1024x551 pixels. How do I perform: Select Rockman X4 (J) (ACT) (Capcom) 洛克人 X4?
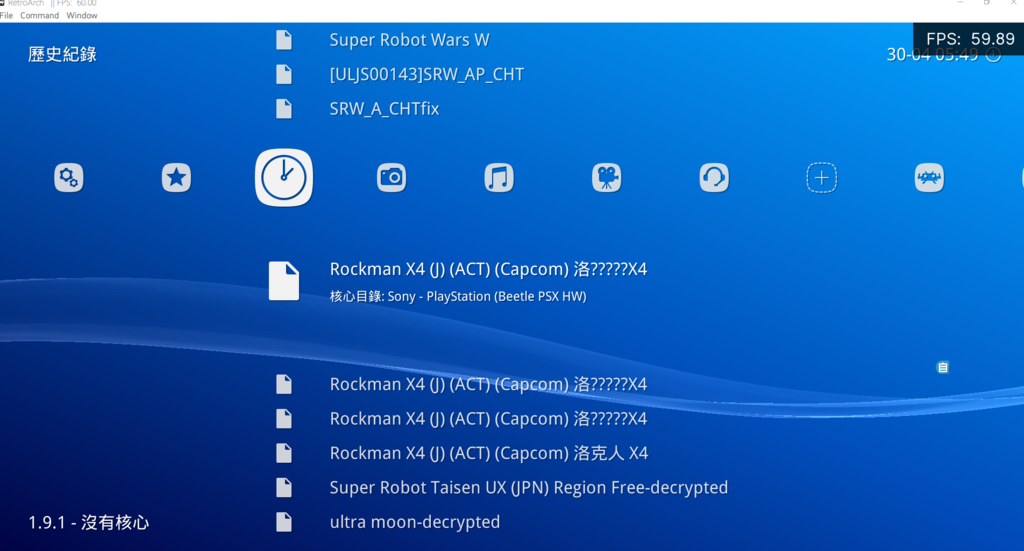point(489,453)
